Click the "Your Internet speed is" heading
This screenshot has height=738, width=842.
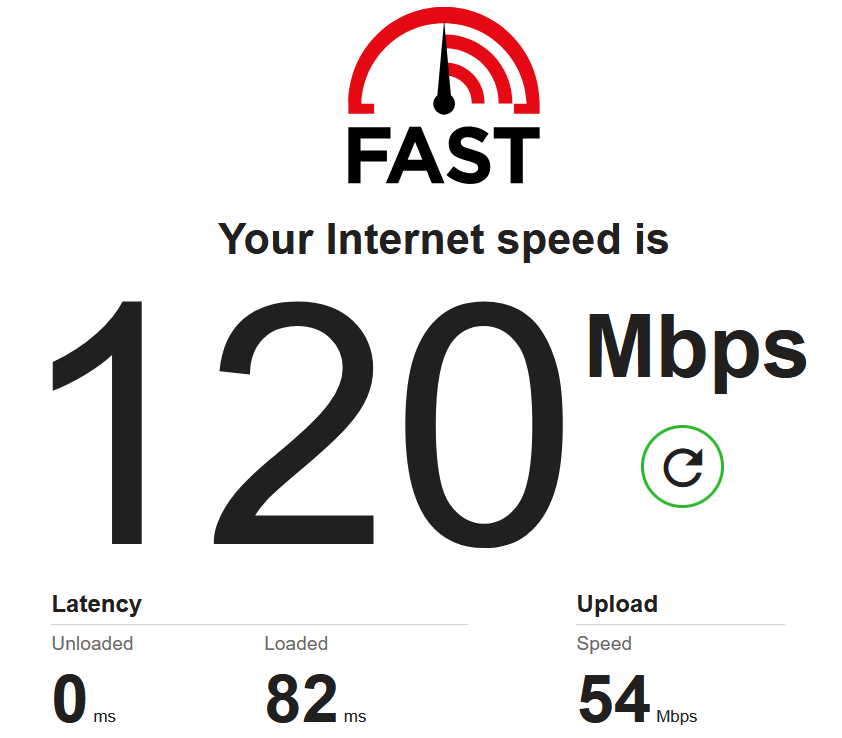point(443,240)
